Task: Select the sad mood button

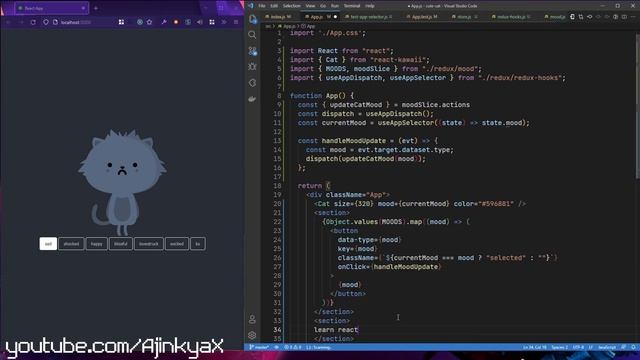Action: 48,244
